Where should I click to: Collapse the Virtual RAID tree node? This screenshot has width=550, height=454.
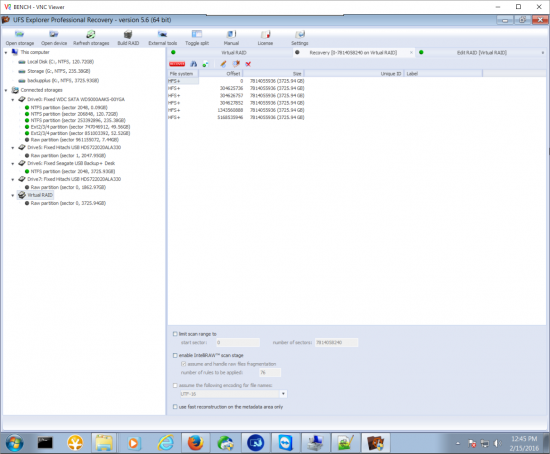tap(13, 195)
